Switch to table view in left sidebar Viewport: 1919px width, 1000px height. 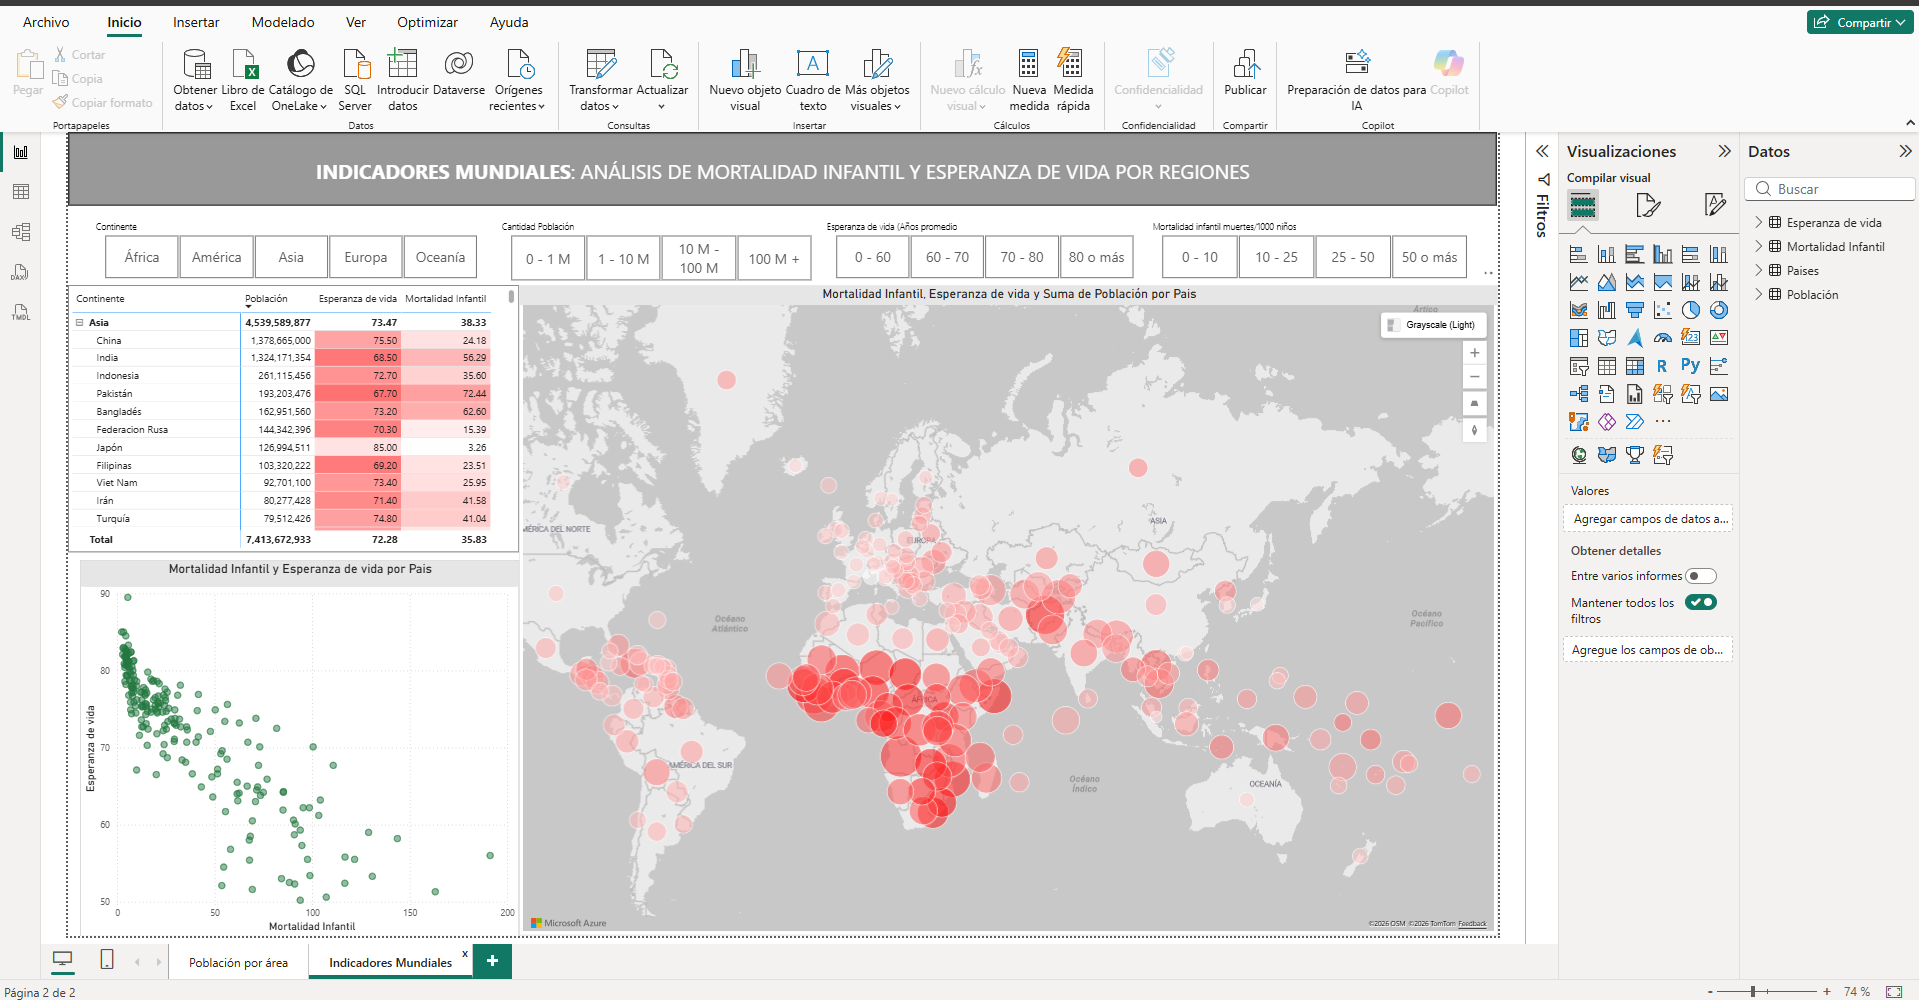[21, 192]
